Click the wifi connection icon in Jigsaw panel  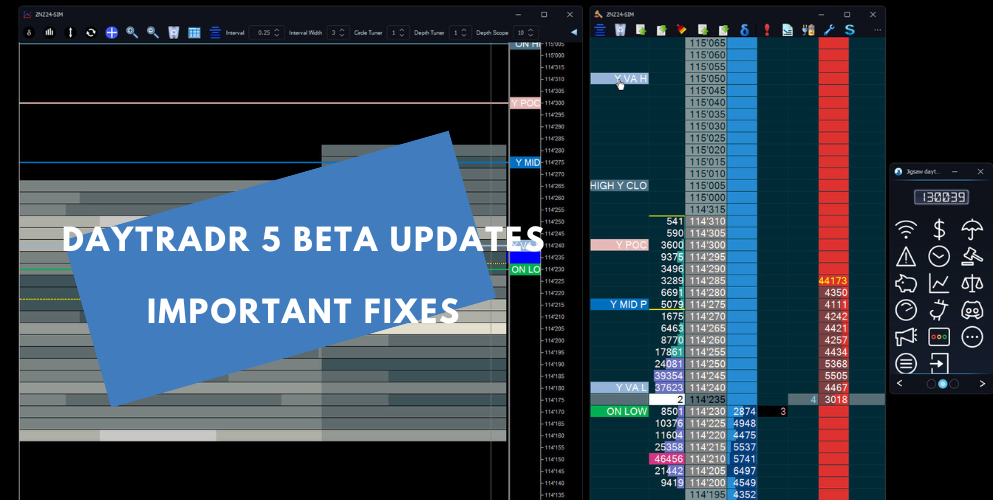[906, 229]
